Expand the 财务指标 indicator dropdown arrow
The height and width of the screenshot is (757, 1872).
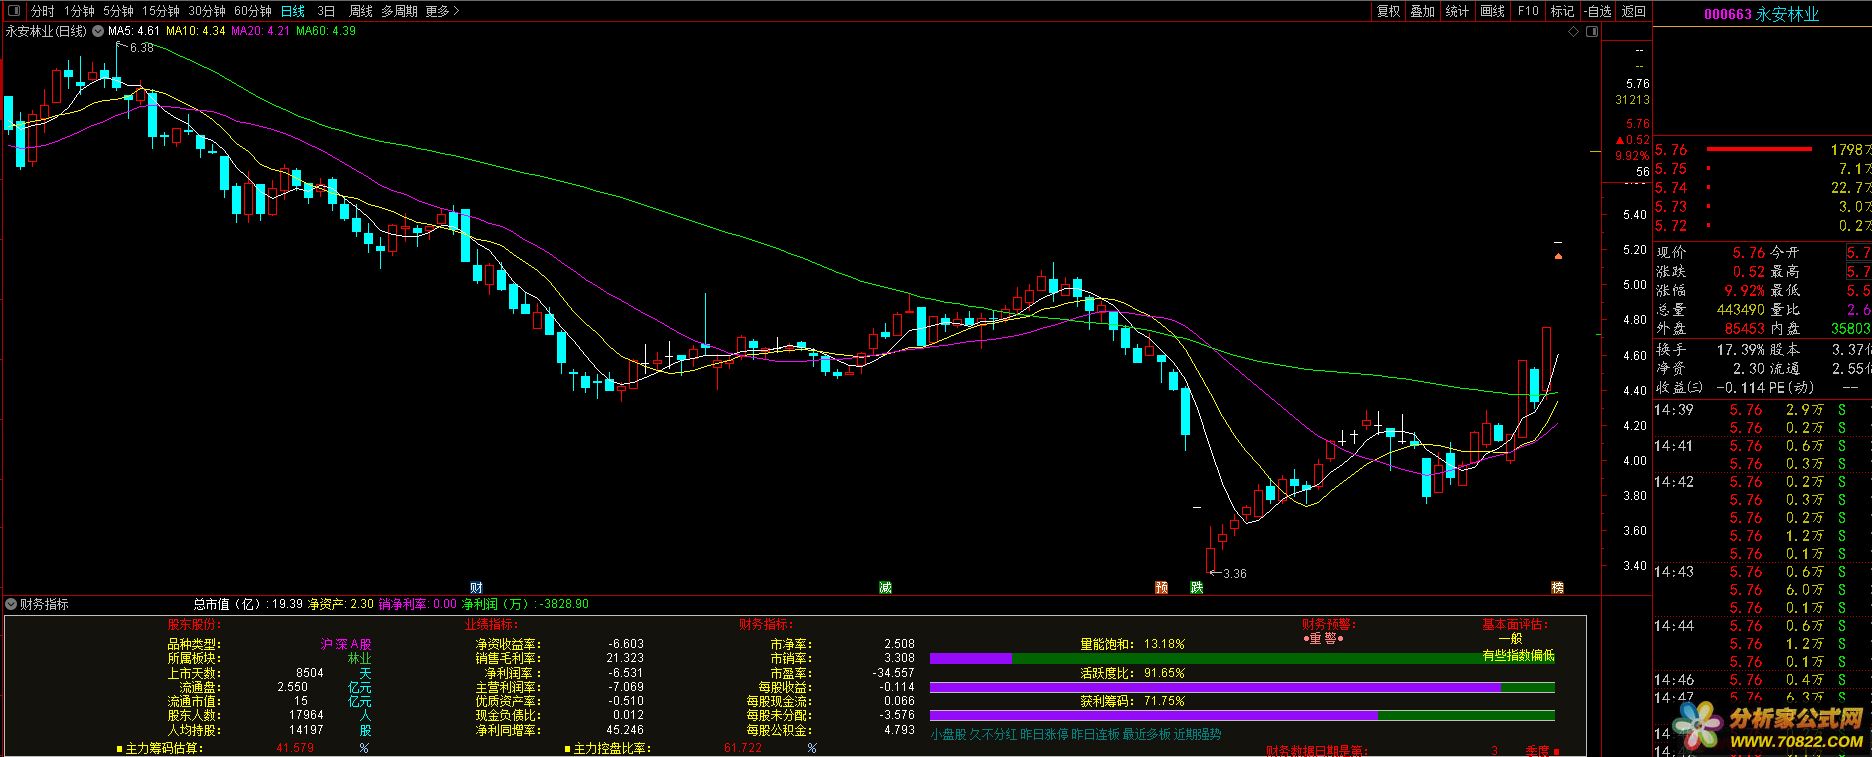[x=11, y=604]
